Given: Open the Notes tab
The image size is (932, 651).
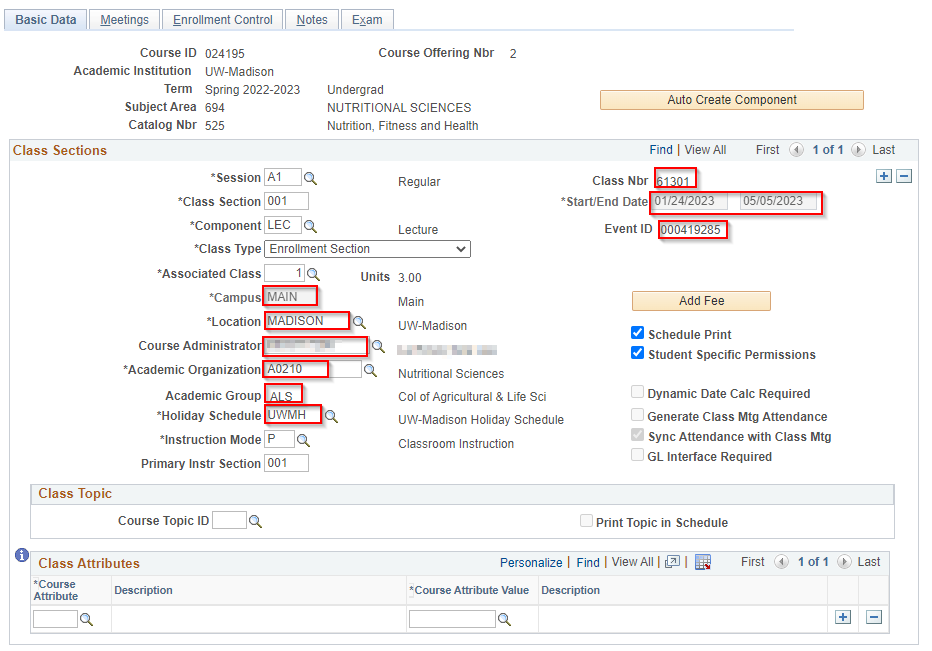Looking at the screenshot, I should point(312,20).
